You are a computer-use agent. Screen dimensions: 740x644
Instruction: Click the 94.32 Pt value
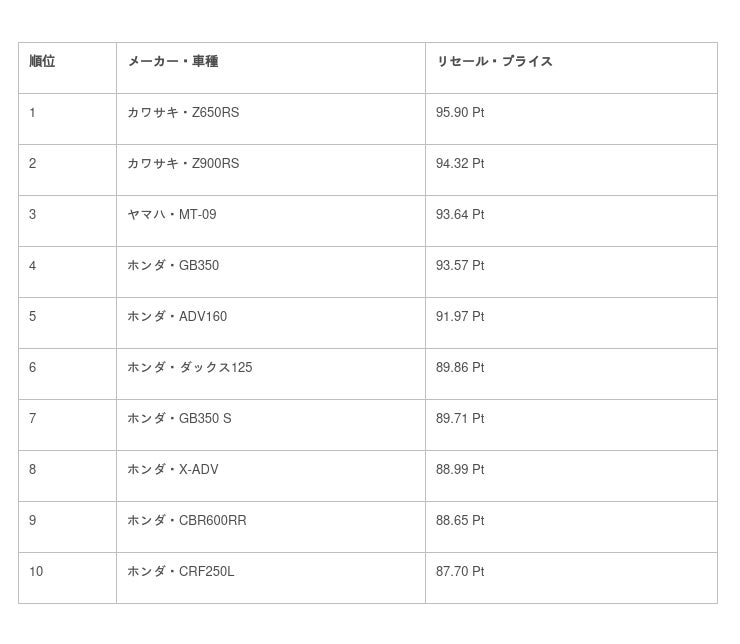(x=460, y=164)
